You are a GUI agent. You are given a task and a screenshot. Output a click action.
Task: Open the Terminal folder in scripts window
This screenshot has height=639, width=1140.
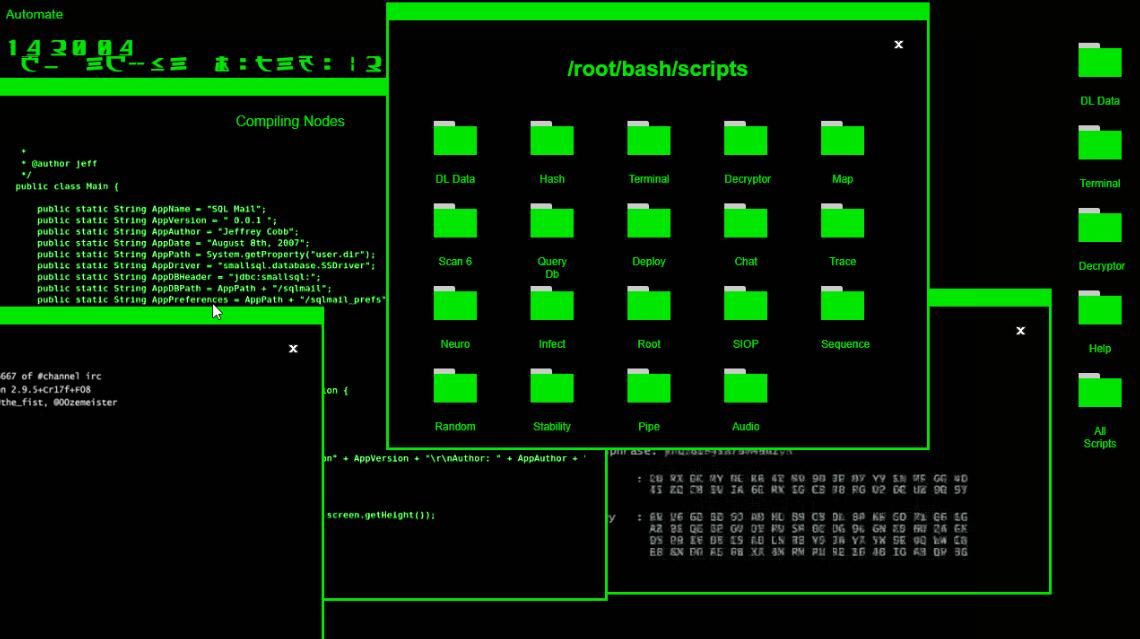[649, 138]
